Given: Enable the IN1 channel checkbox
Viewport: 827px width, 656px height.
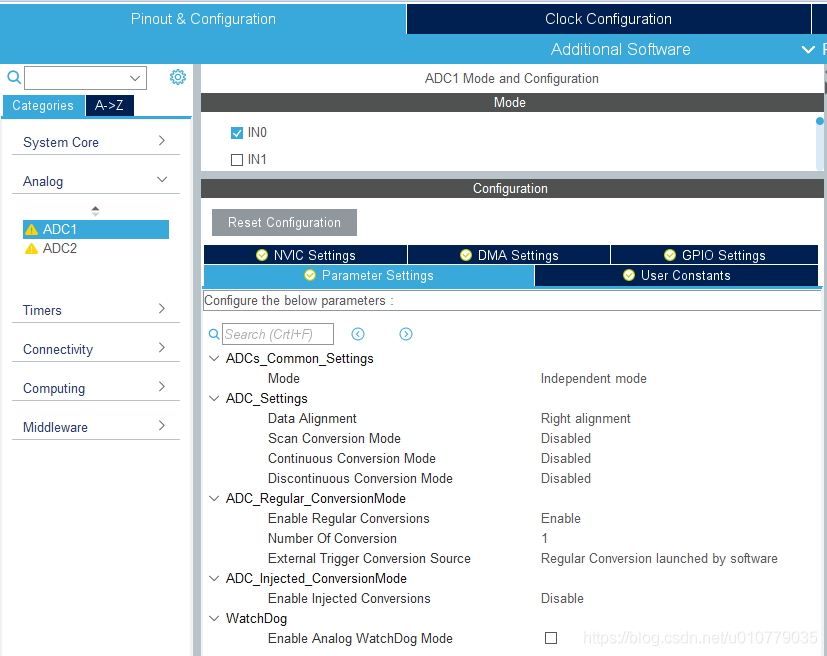Looking at the screenshot, I should (237, 160).
